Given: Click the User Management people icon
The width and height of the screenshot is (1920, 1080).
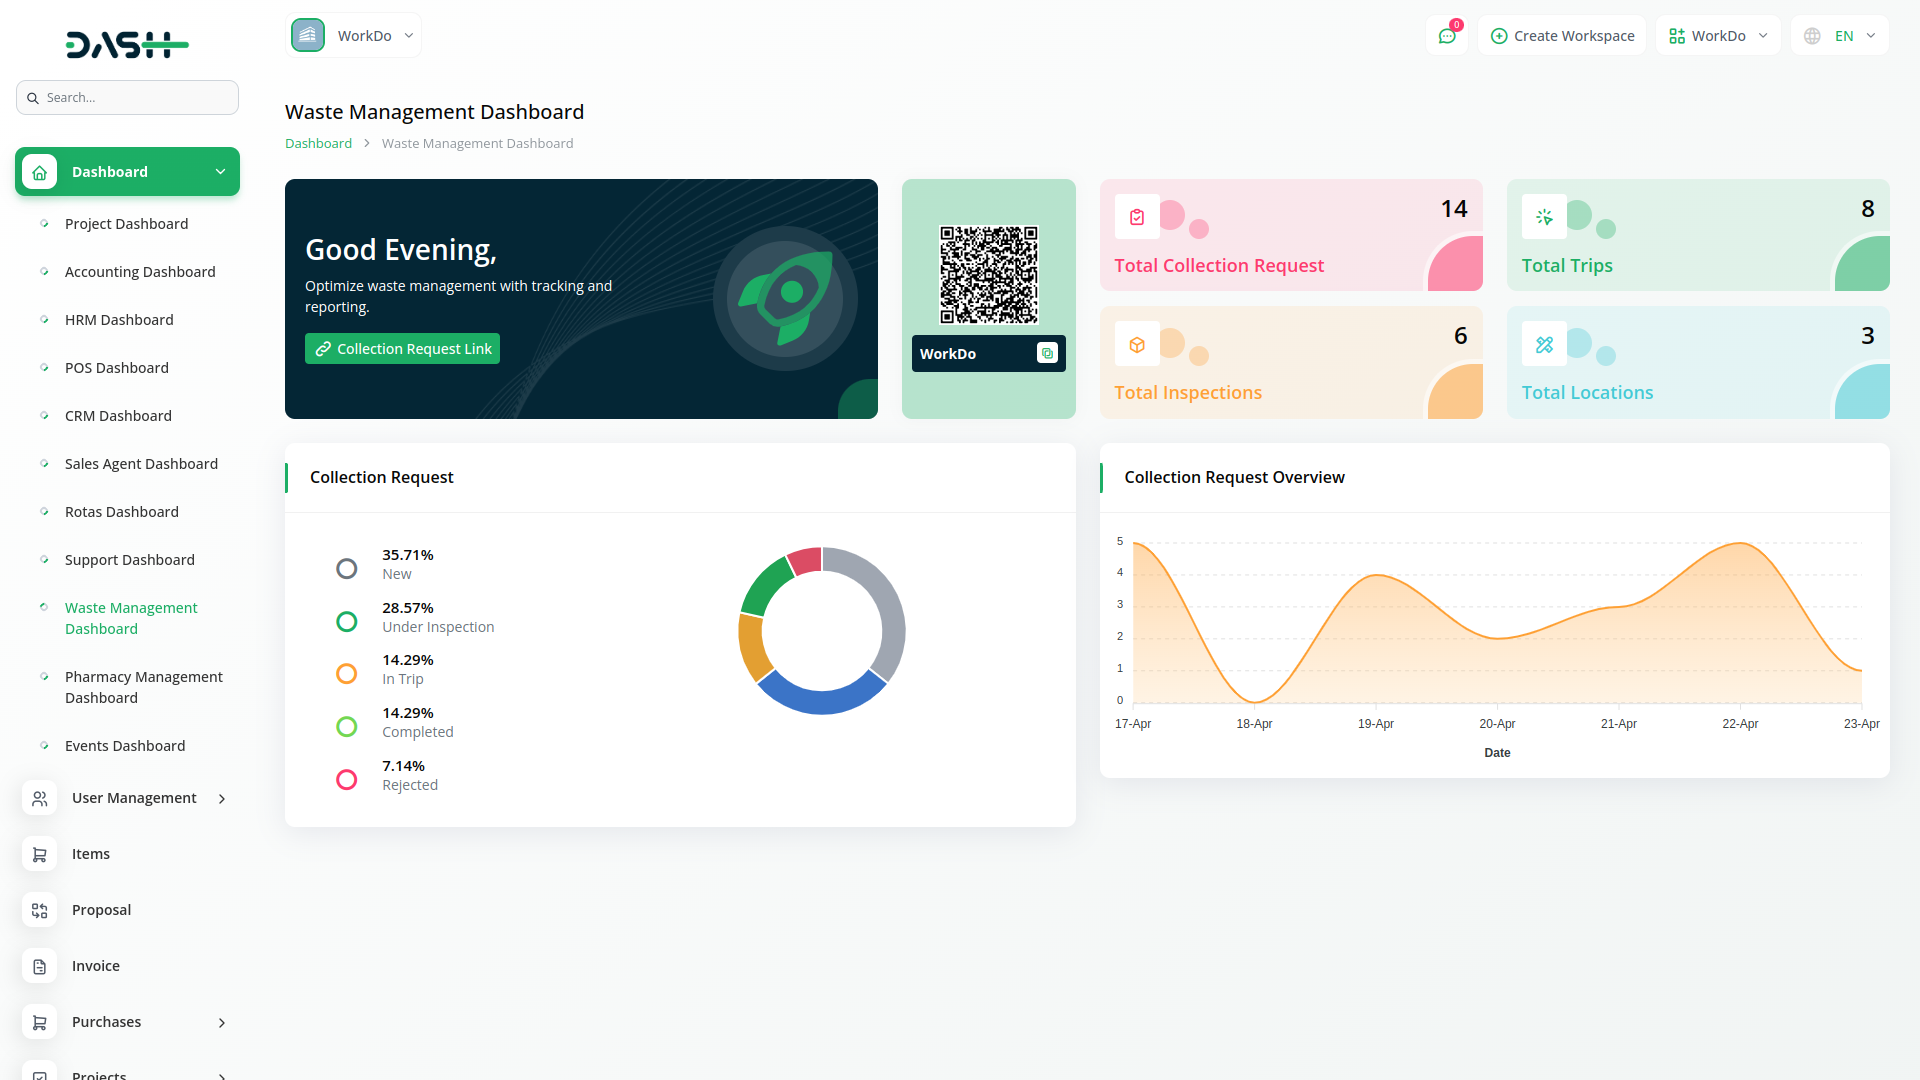Looking at the screenshot, I should pos(39,798).
